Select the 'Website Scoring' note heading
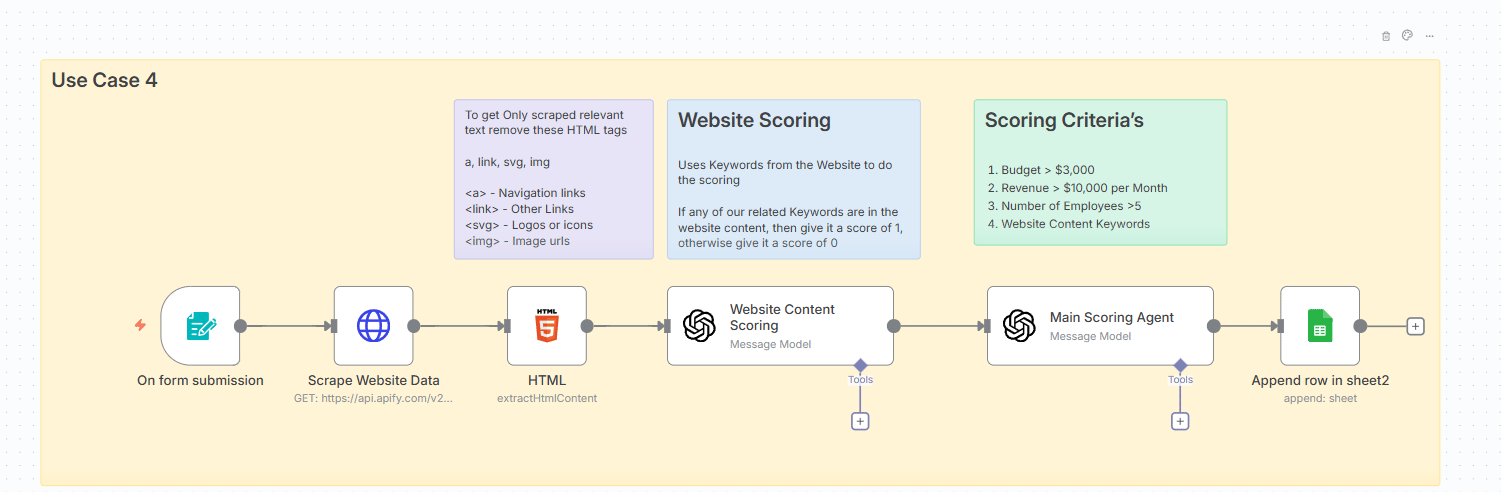Viewport: 1501px width, 492px height. [x=755, y=120]
